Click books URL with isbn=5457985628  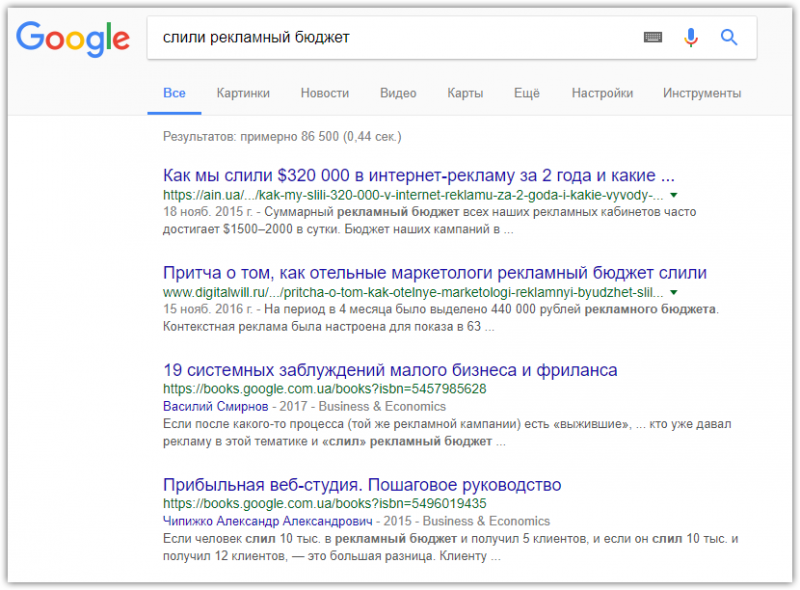click(324, 389)
